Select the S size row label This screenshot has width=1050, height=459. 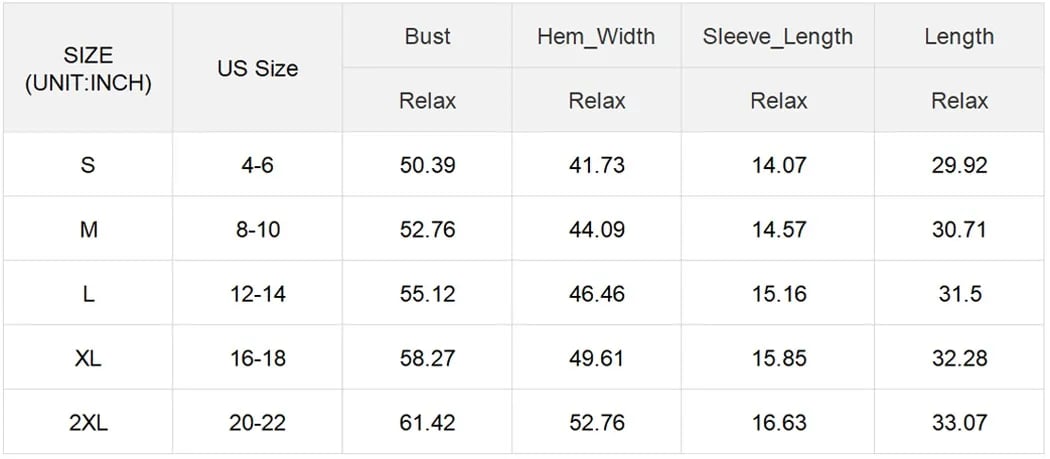(x=88, y=165)
